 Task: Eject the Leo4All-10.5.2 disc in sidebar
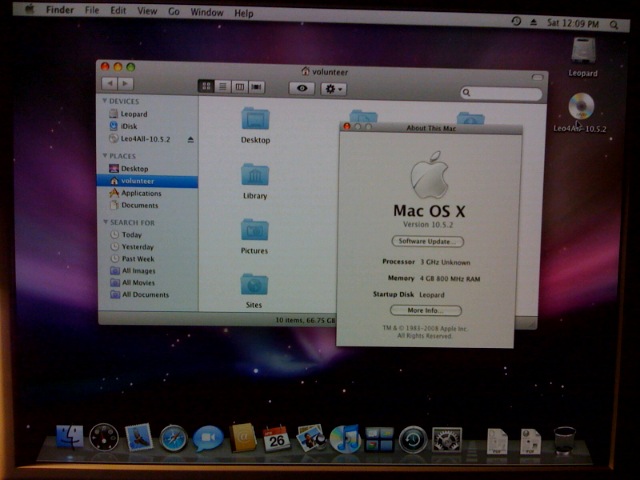point(190,139)
